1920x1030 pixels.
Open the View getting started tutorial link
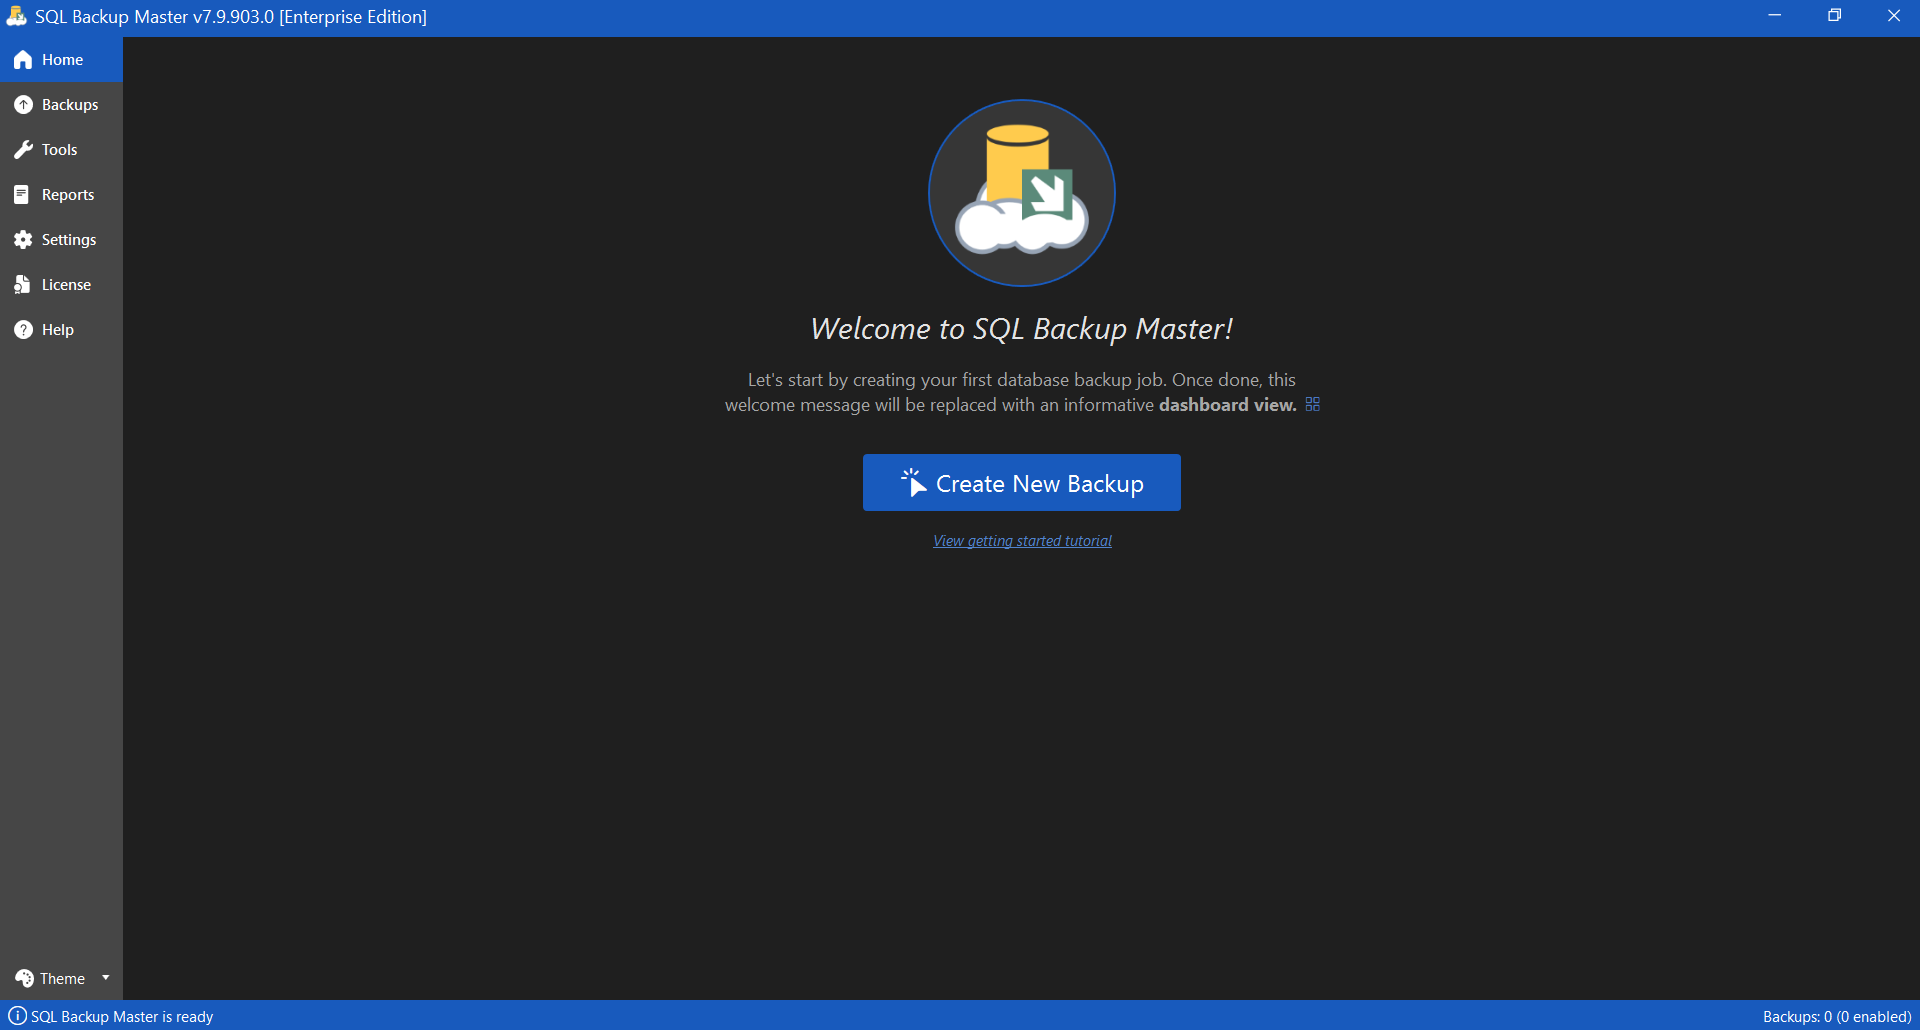1022,541
